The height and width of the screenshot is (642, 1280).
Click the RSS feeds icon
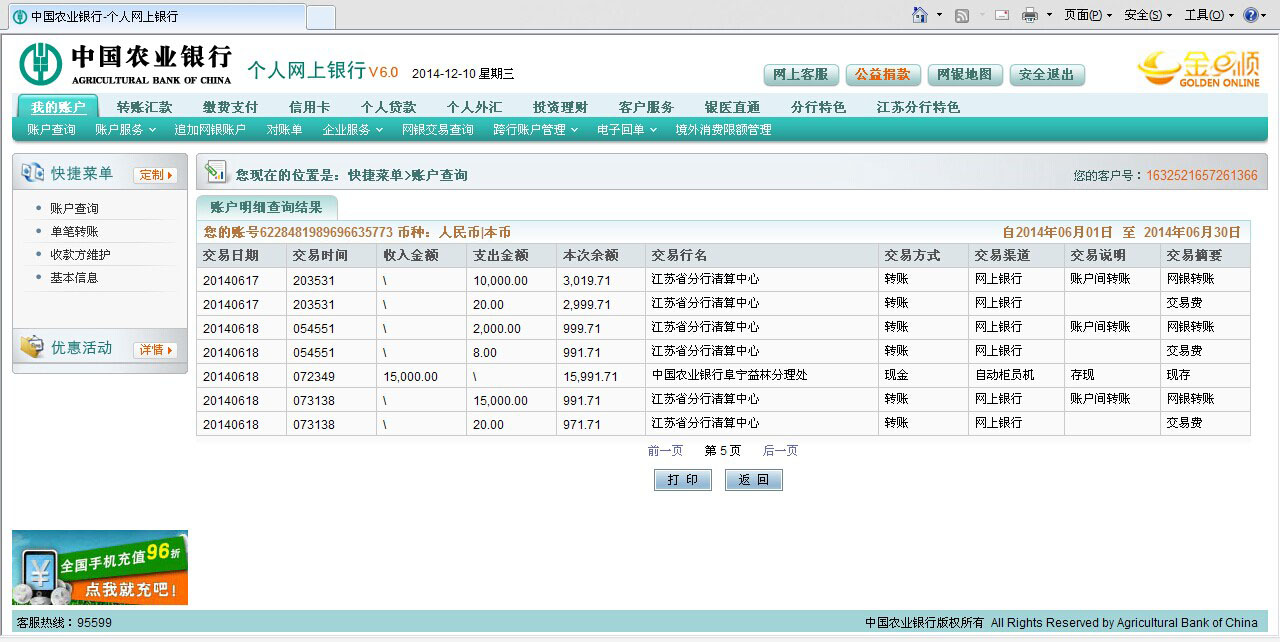click(962, 15)
